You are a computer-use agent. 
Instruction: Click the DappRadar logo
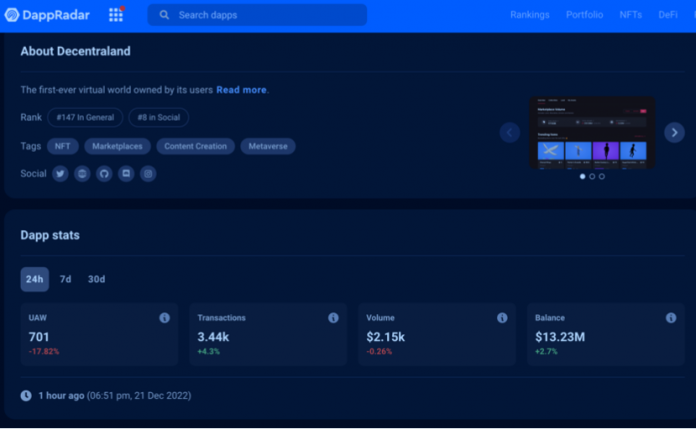(47, 15)
